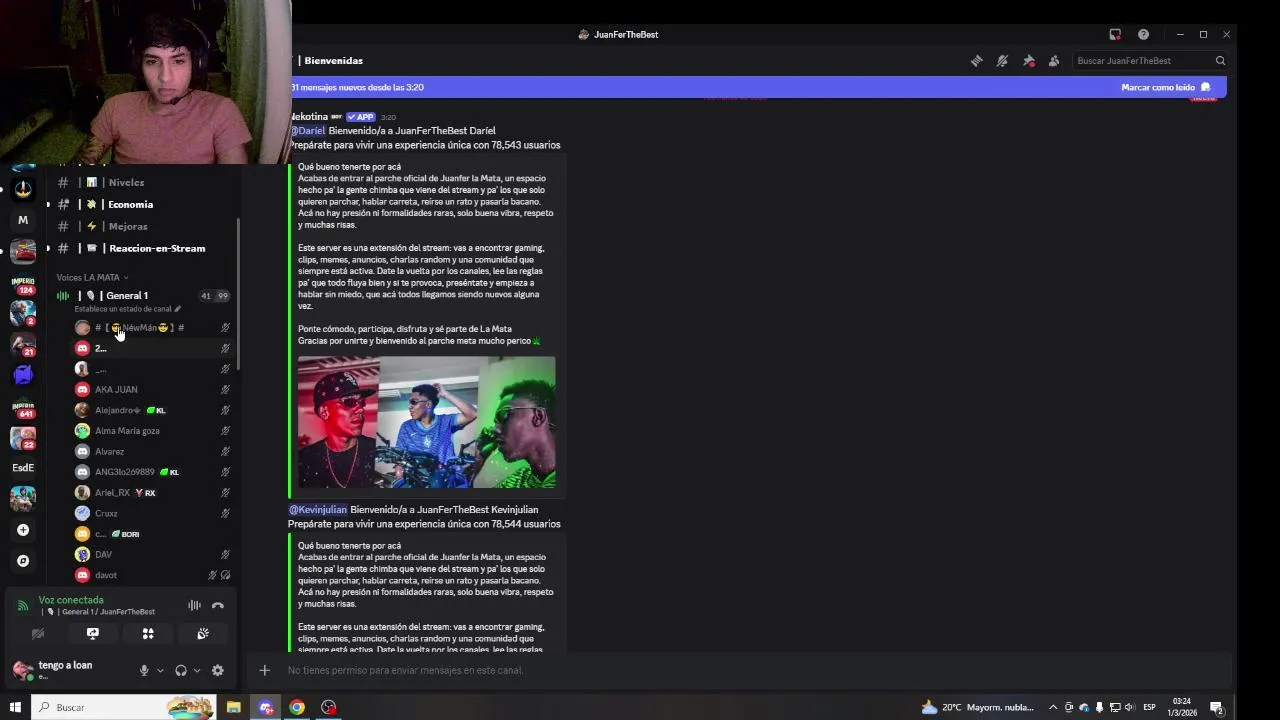Screen dimensions: 1280x720
Task: Open the M server icon
Action: tap(23, 220)
